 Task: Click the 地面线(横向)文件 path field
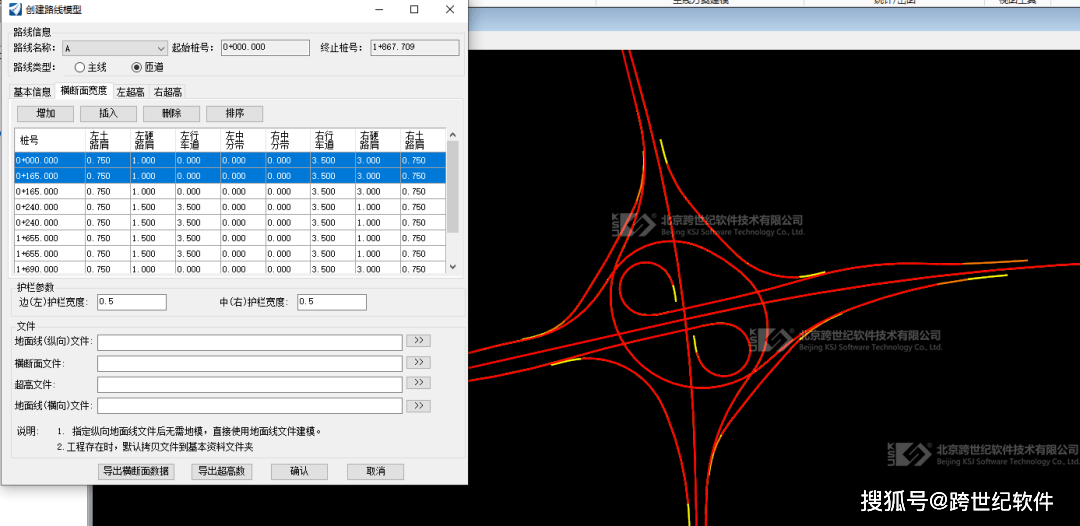pyautogui.click(x=249, y=406)
